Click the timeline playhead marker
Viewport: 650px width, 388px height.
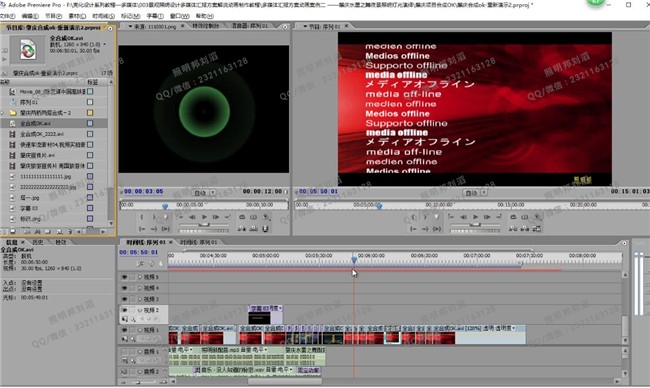point(354,259)
